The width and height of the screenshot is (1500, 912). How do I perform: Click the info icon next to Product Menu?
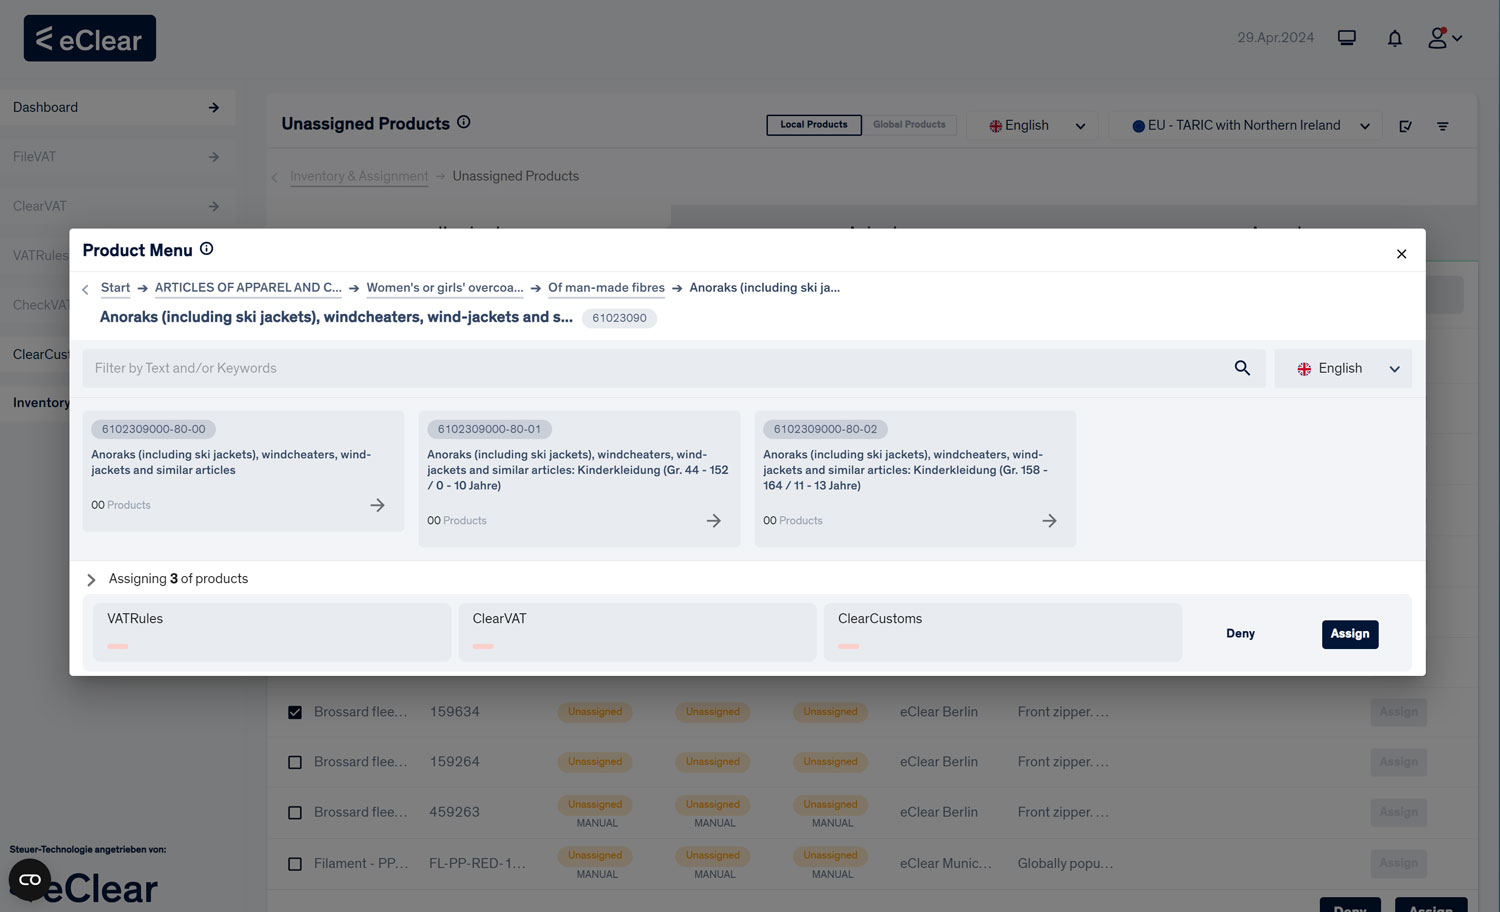coord(207,249)
